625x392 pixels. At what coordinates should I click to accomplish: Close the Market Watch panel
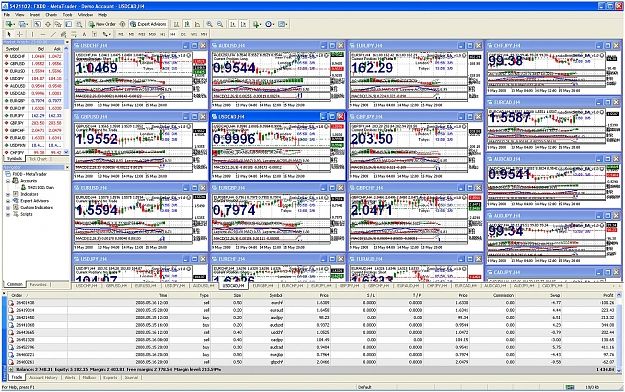coord(67,41)
